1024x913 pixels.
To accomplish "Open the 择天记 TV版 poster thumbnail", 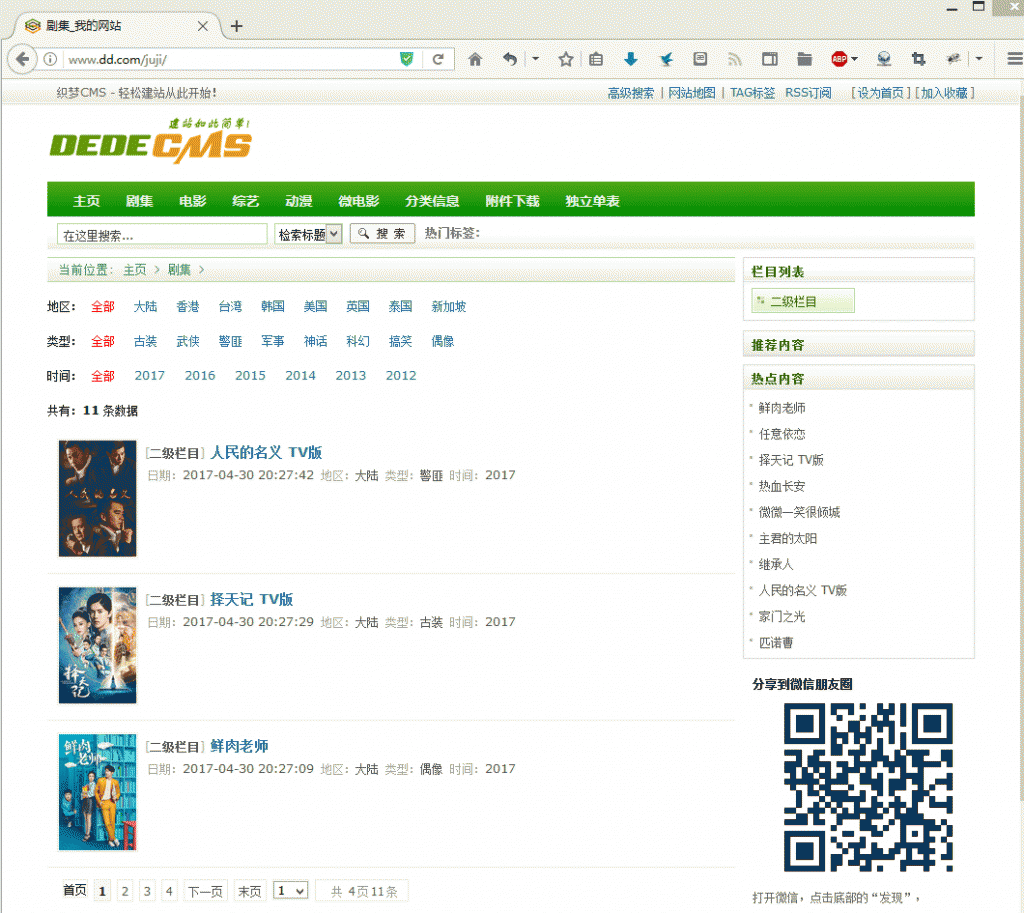I will 98,645.
